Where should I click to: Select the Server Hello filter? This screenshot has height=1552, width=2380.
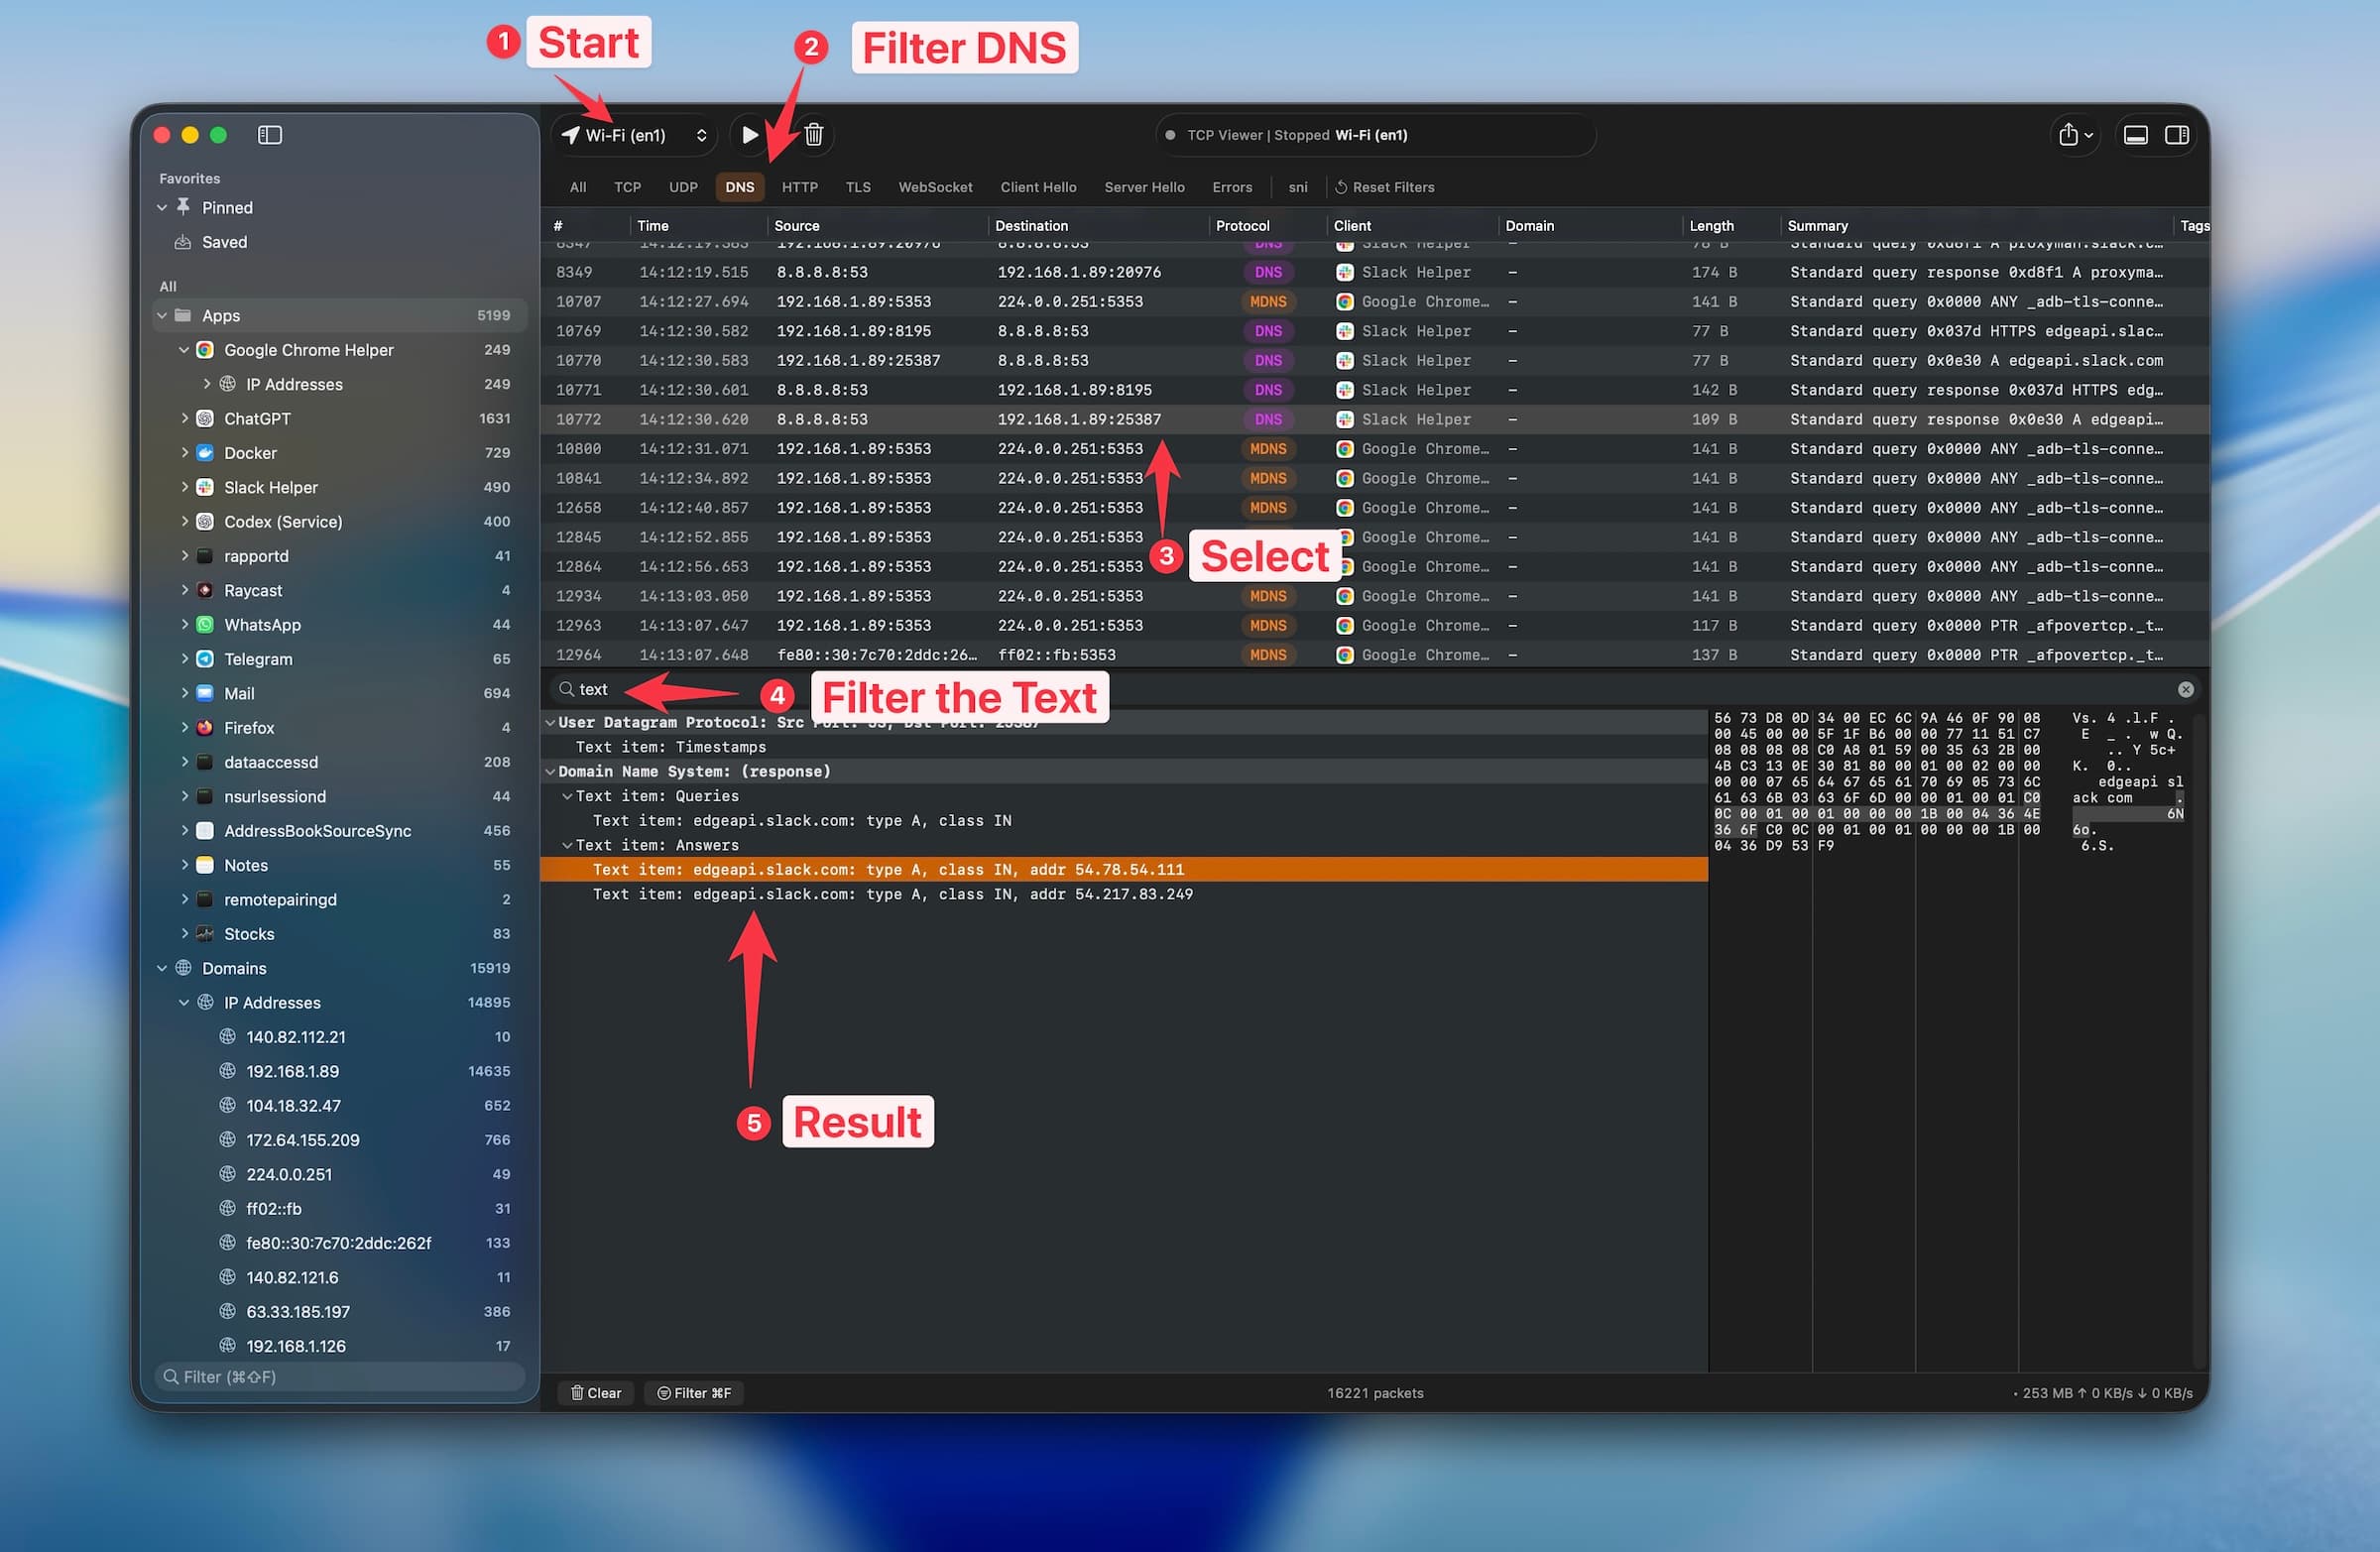1144,187
